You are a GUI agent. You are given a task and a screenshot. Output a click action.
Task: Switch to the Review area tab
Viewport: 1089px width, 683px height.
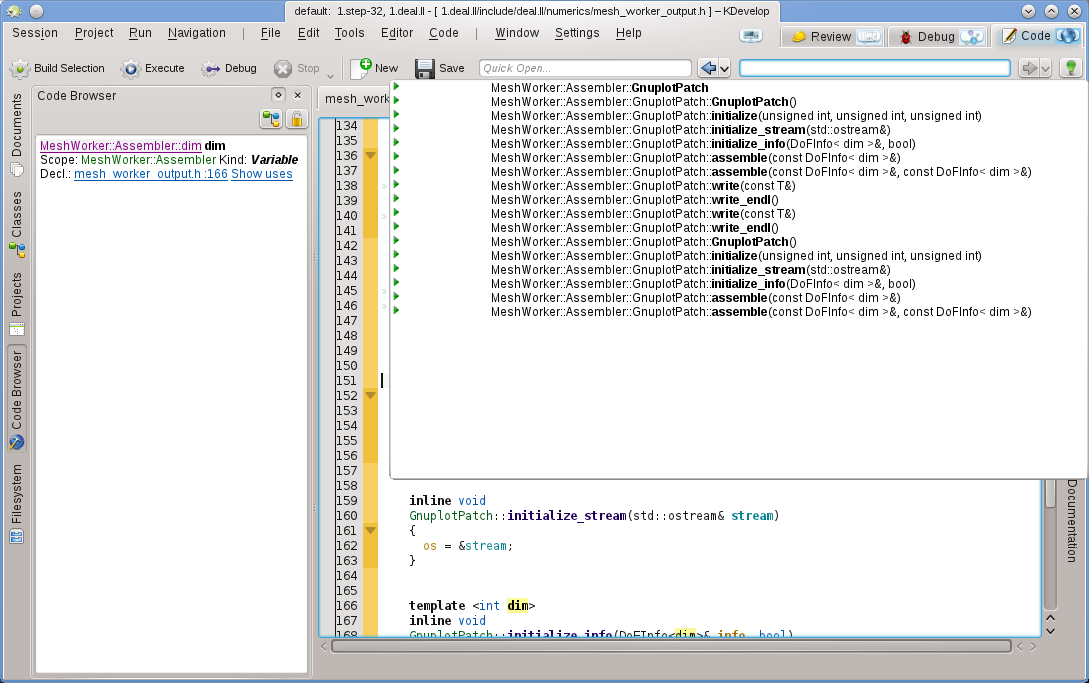834,36
